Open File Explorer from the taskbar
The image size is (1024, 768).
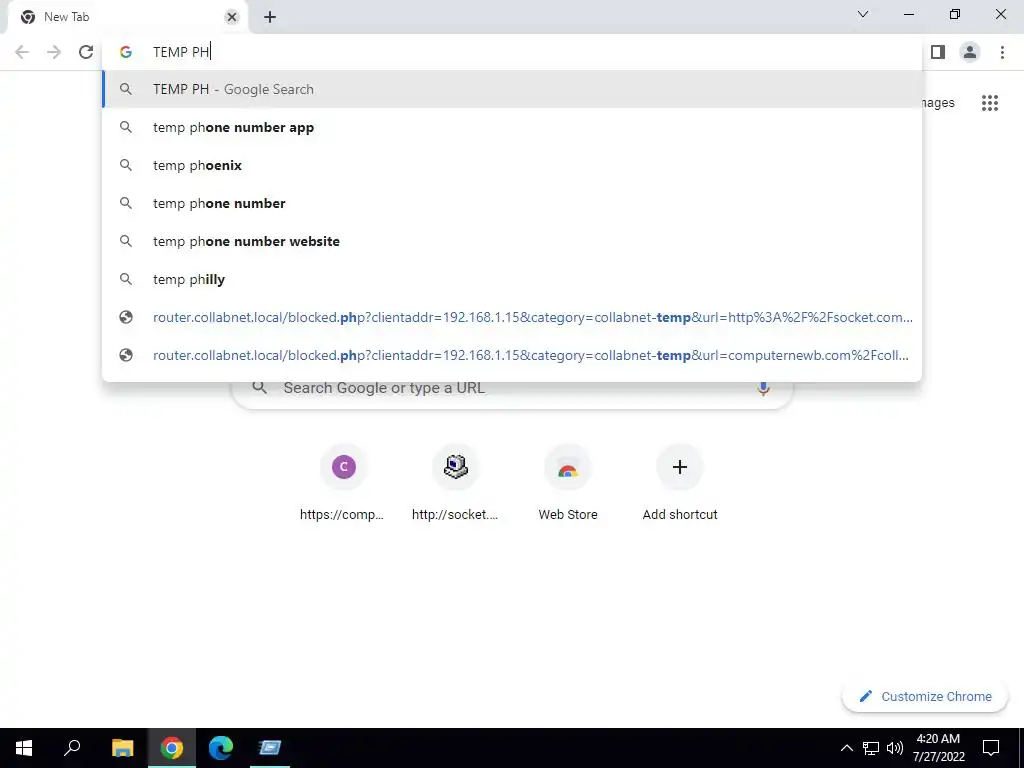click(x=122, y=748)
